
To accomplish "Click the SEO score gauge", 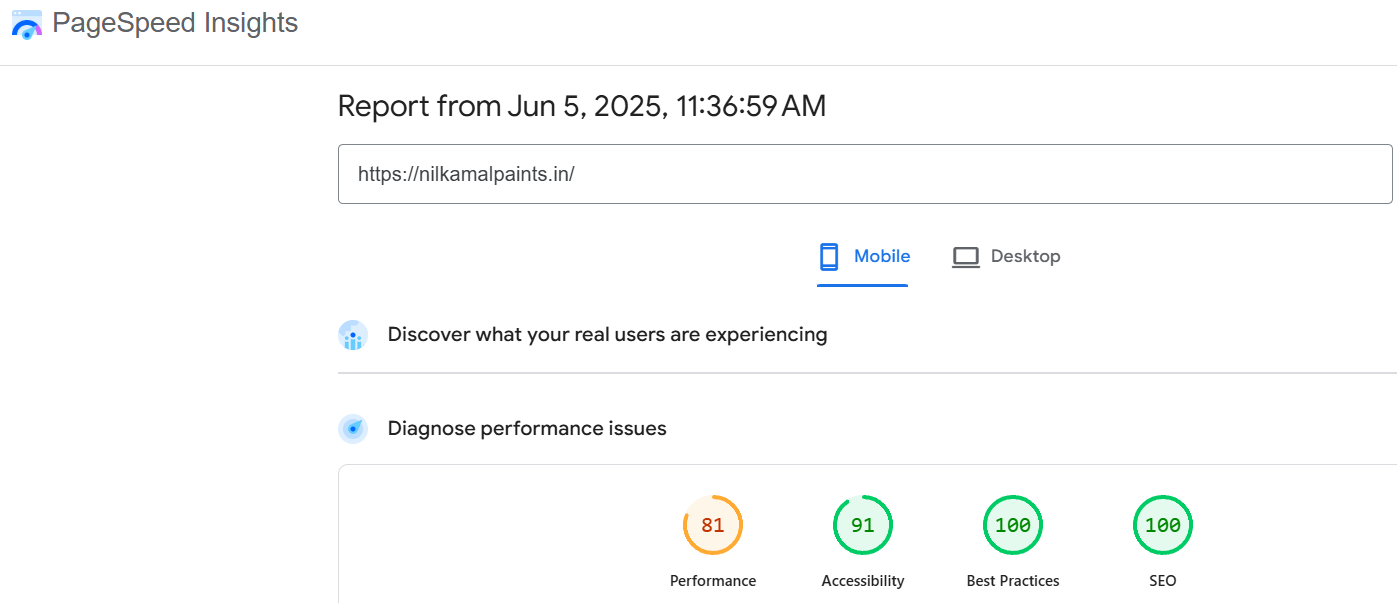I will click(x=1163, y=525).
